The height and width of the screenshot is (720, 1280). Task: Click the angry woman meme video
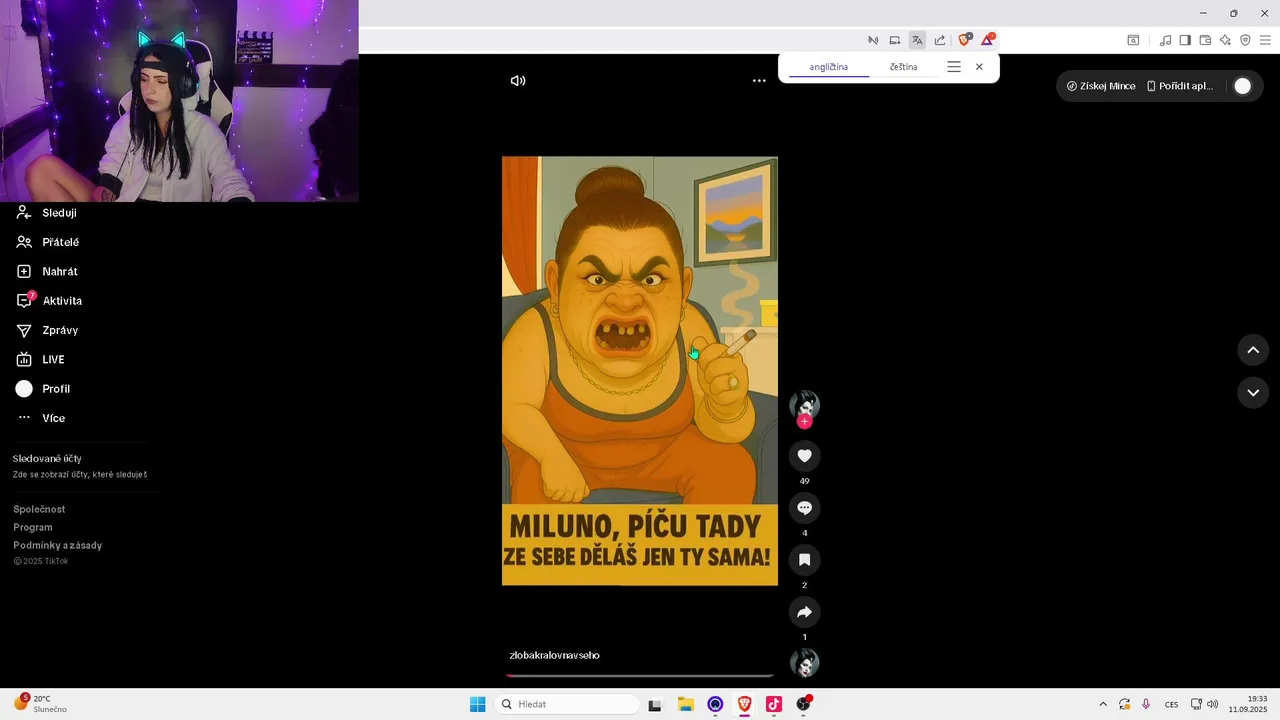pyautogui.click(x=640, y=371)
